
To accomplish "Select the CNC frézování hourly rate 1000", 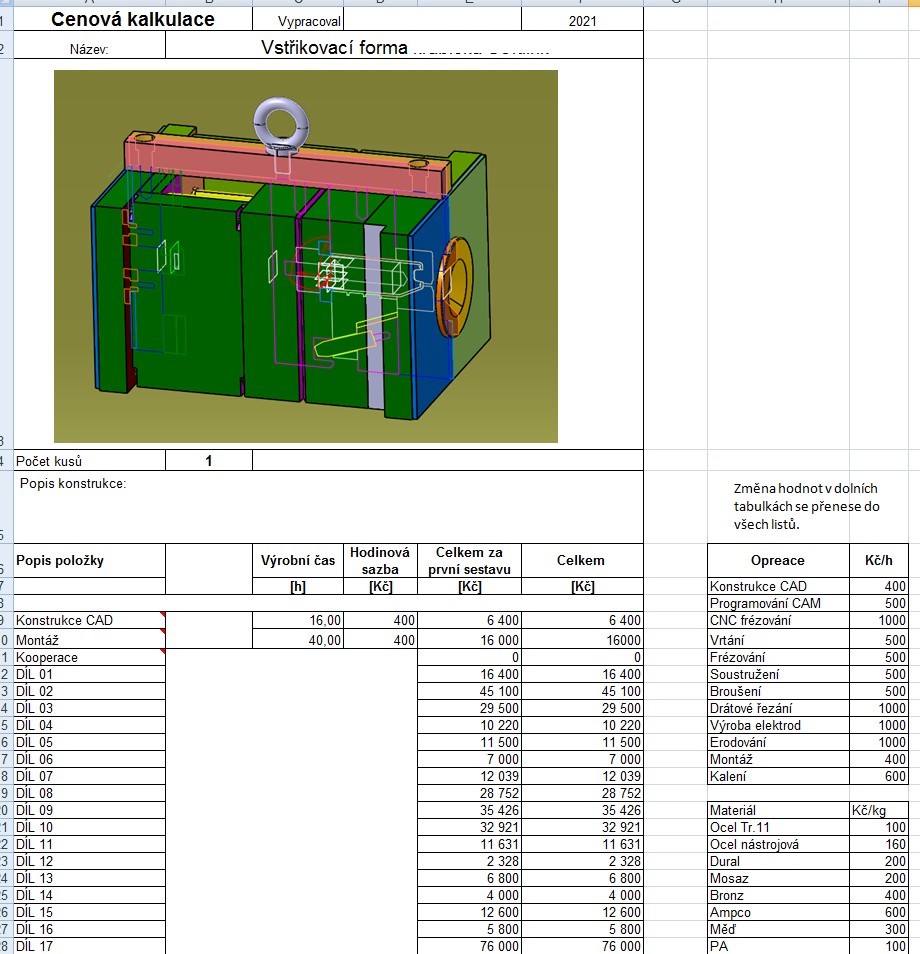I will point(880,621).
